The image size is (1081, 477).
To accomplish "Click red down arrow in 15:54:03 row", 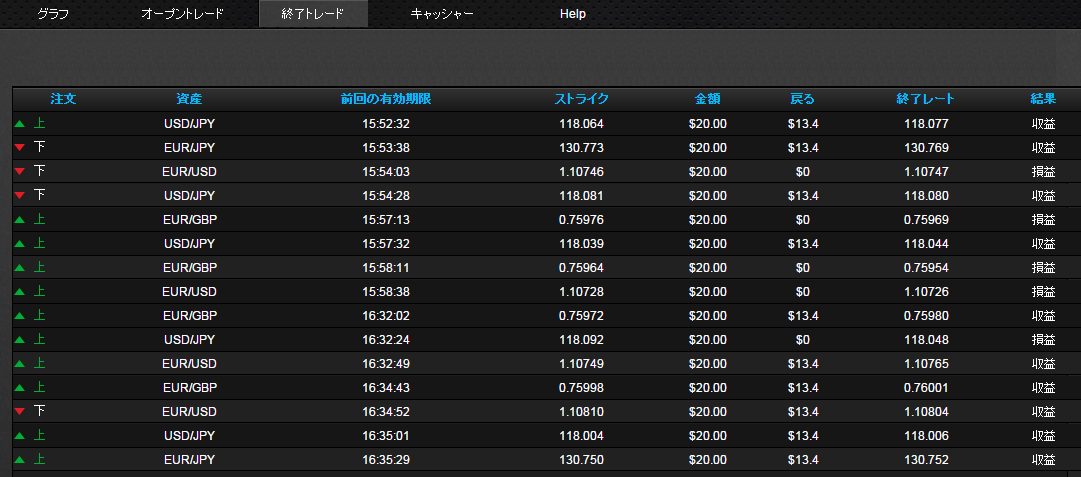I will click(20, 172).
